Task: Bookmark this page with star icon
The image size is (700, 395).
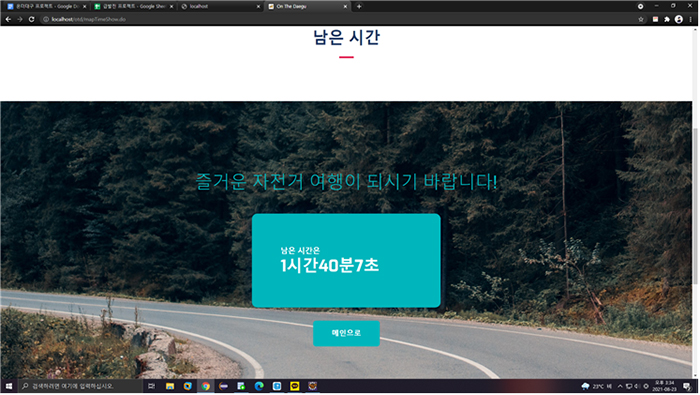Action: point(641,19)
